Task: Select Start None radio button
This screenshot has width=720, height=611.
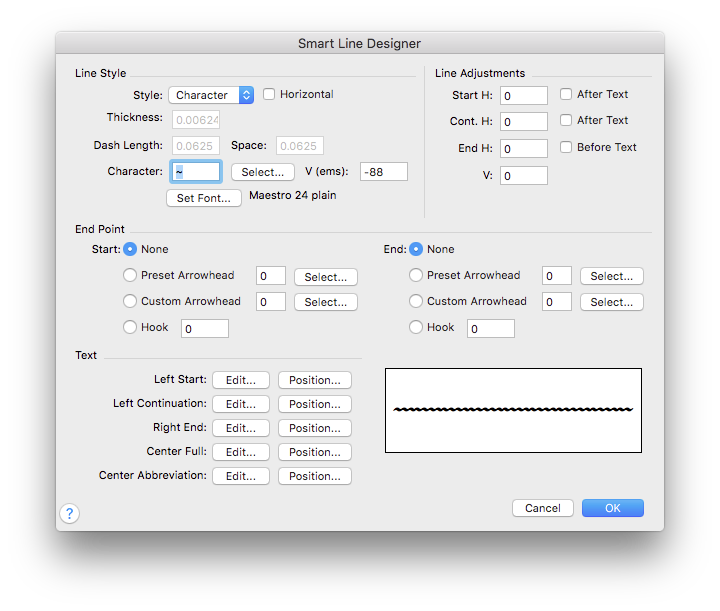Action: click(130, 249)
